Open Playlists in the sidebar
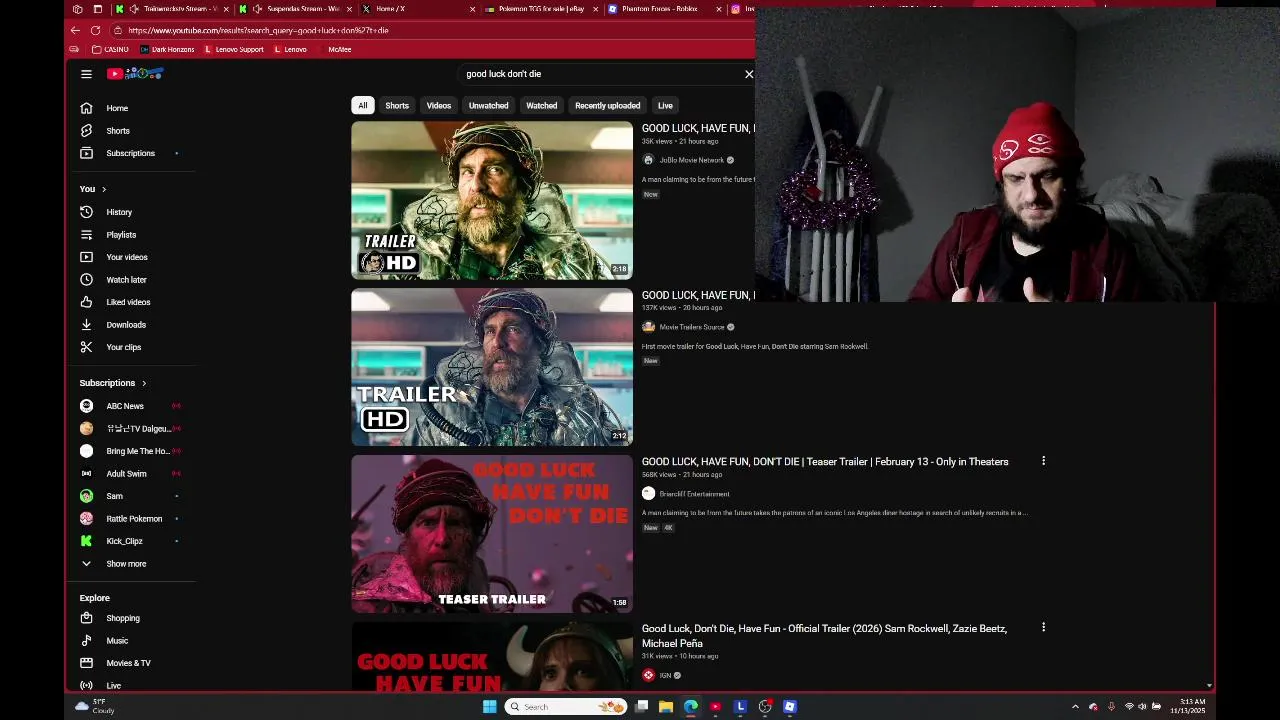 point(121,235)
